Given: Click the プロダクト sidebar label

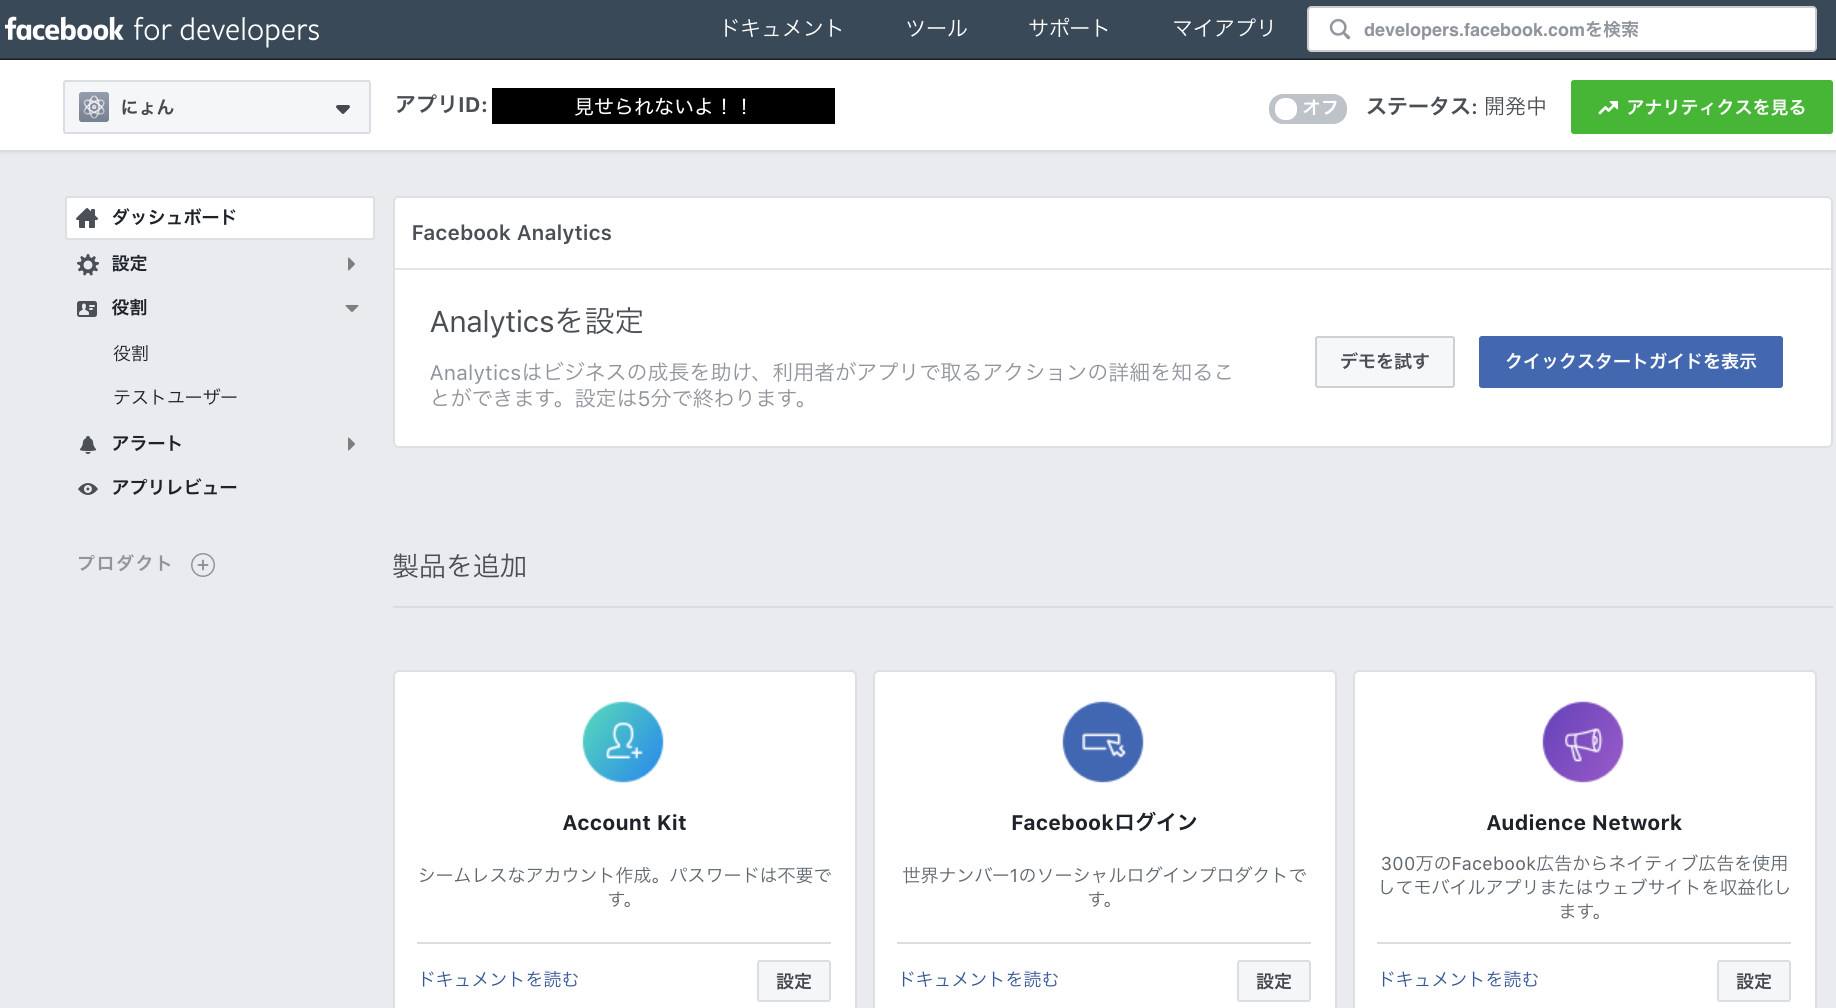Looking at the screenshot, I should coord(125,564).
